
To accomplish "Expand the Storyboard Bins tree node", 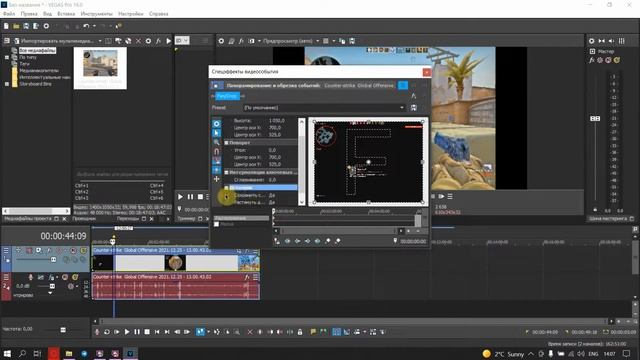I will [x=7, y=84].
